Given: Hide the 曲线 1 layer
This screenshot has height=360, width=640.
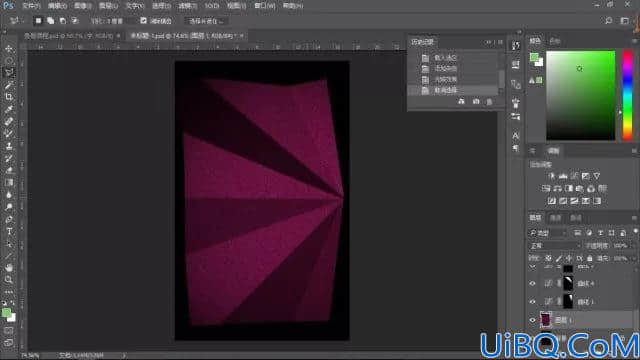Looking at the screenshot, I should click(532, 302).
